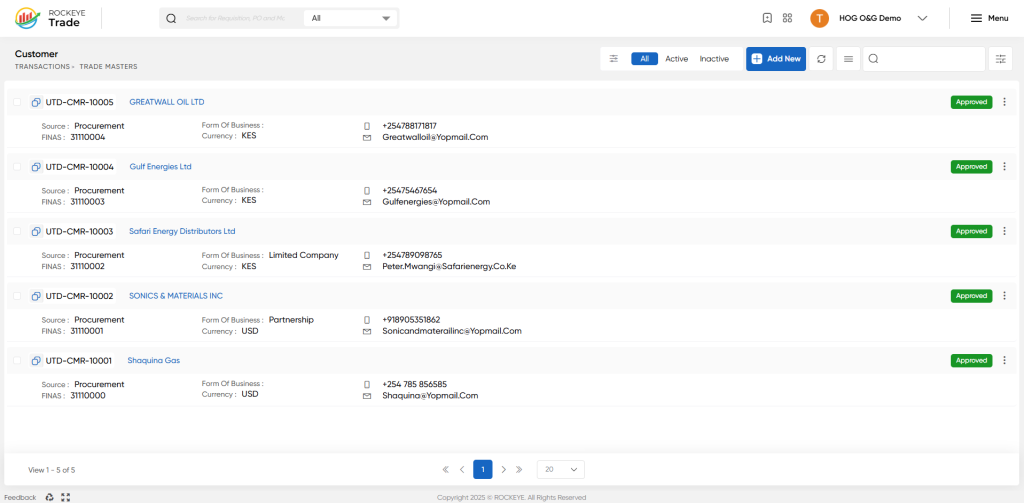Open three-dot menu for Safari Energy Distributors
1024x503 pixels.
click(x=1004, y=231)
